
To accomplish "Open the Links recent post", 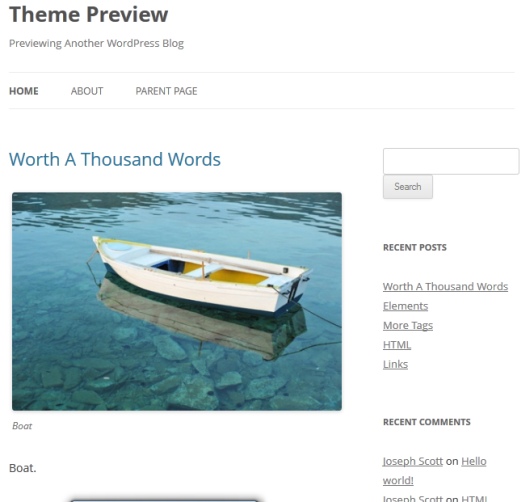I will click(x=396, y=364).
